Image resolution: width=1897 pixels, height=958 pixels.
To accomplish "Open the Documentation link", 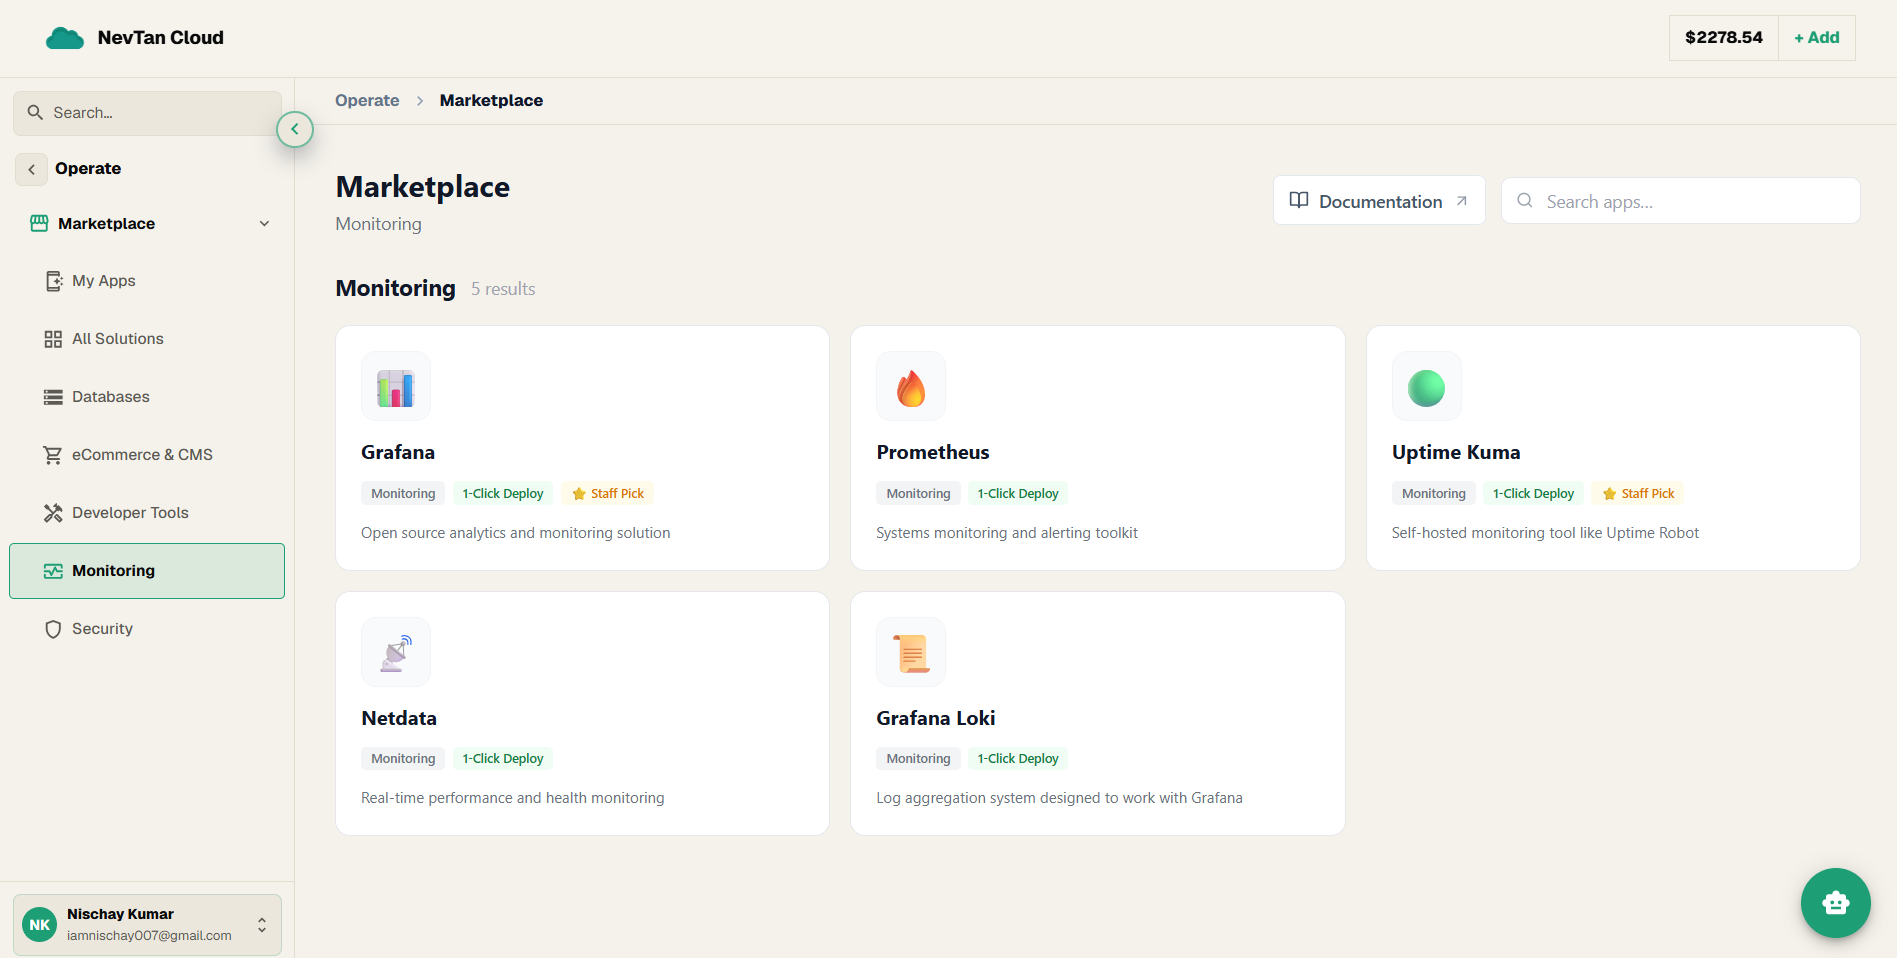I will point(1379,201).
